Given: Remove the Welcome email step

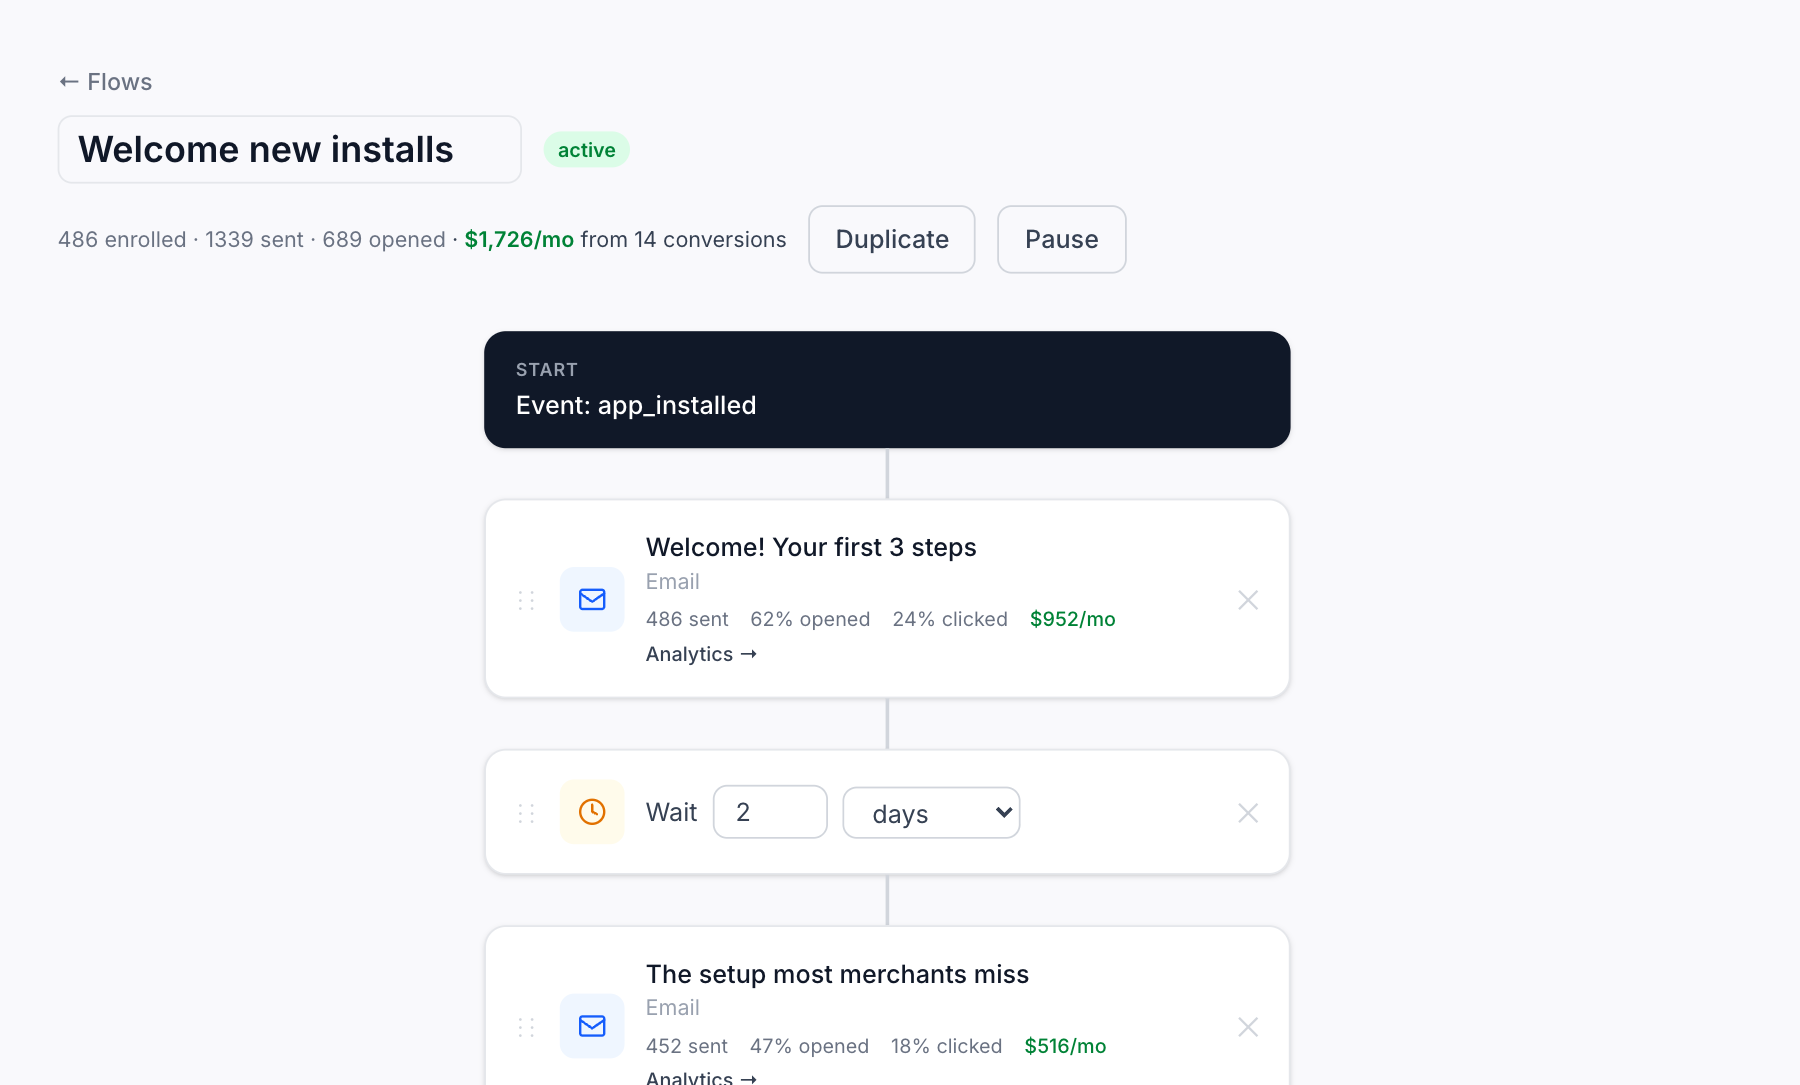Looking at the screenshot, I should [1248, 600].
